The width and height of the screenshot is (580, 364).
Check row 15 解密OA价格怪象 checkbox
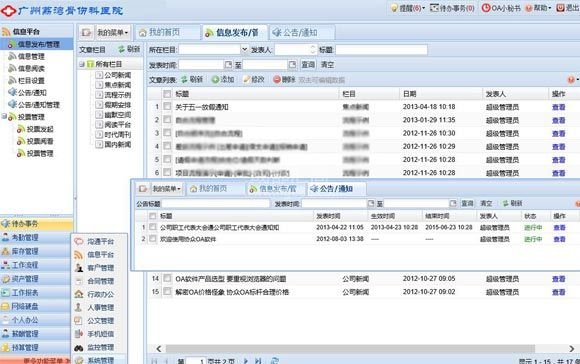(x=167, y=291)
